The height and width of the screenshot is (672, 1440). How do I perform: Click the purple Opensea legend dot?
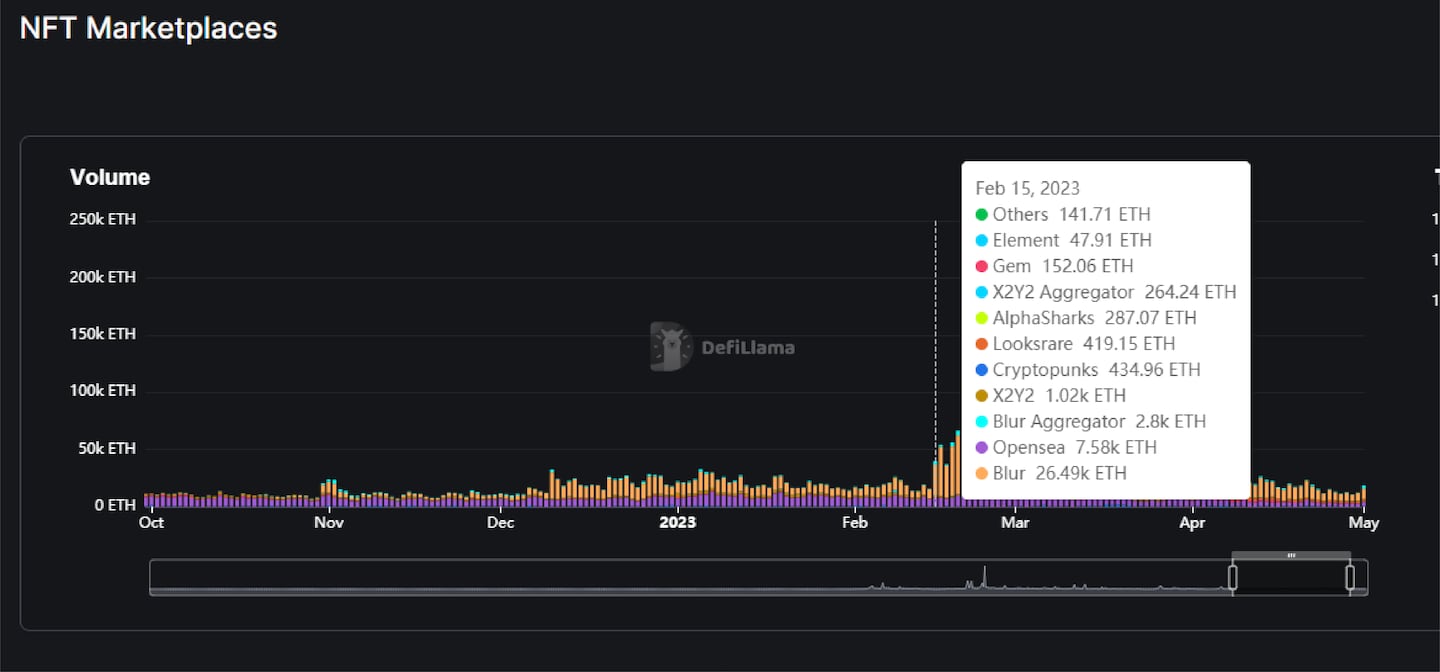981,448
